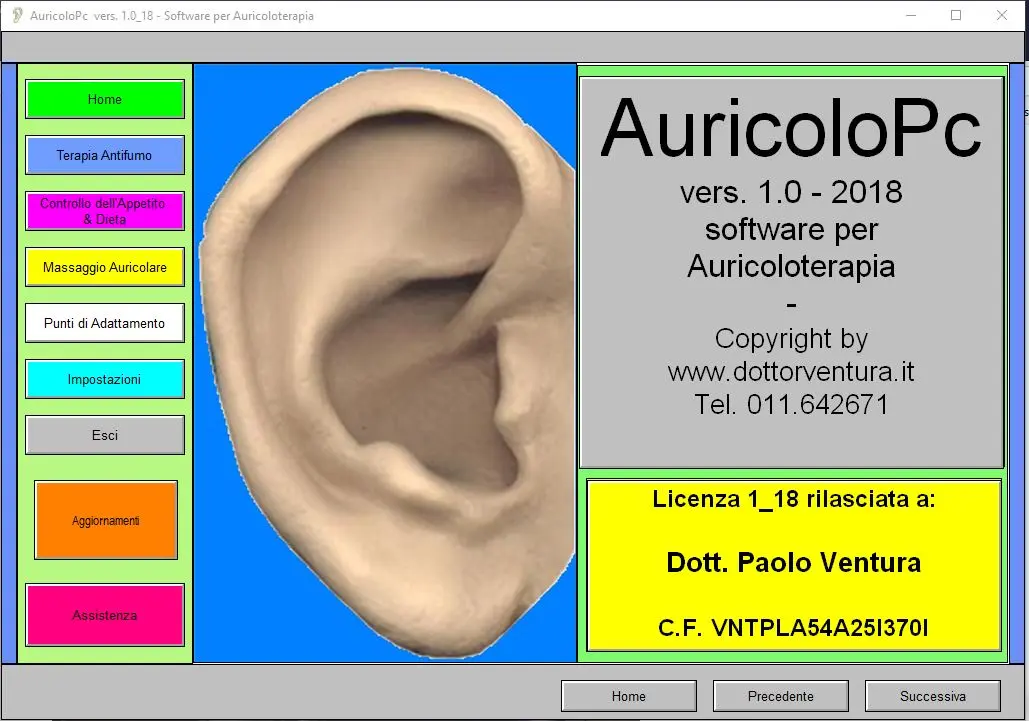The height and width of the screenshot is (721, 1029).
Task: Click the AuricoloPc title bar app icon
Action: (17, 15)
